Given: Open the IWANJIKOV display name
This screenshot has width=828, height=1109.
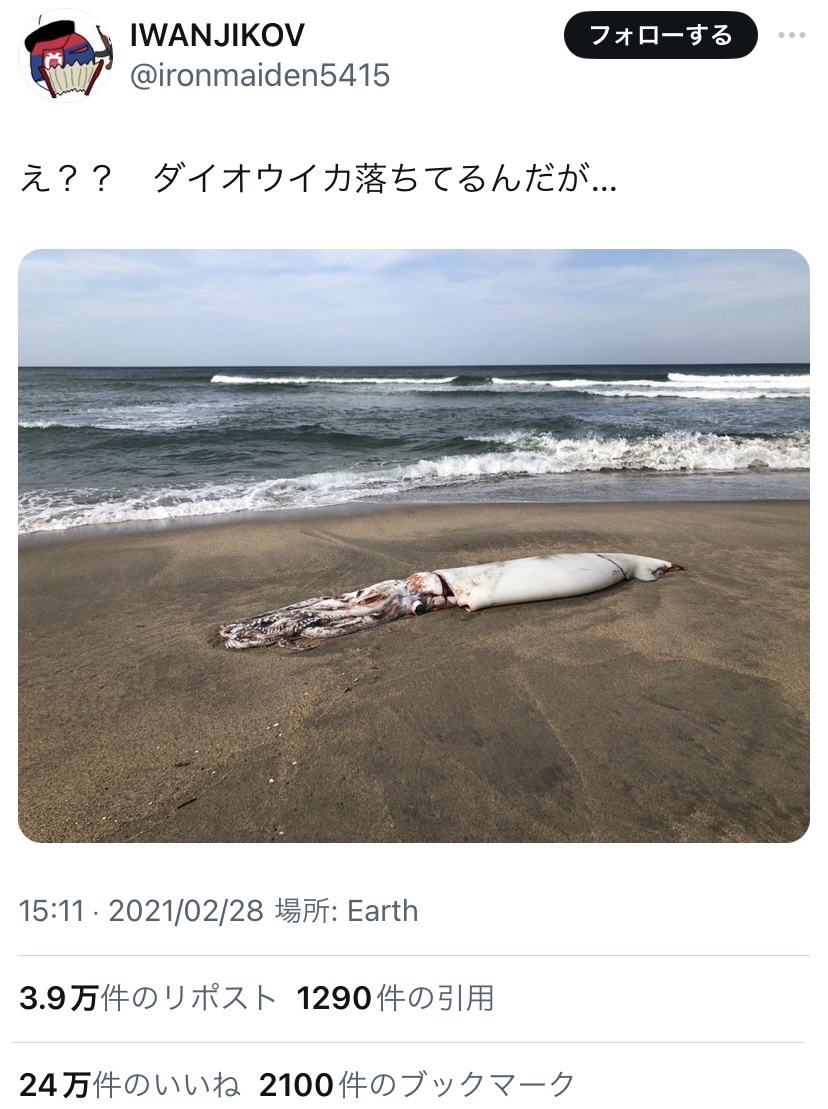Looking at the screenshot, I should (218, 35).
